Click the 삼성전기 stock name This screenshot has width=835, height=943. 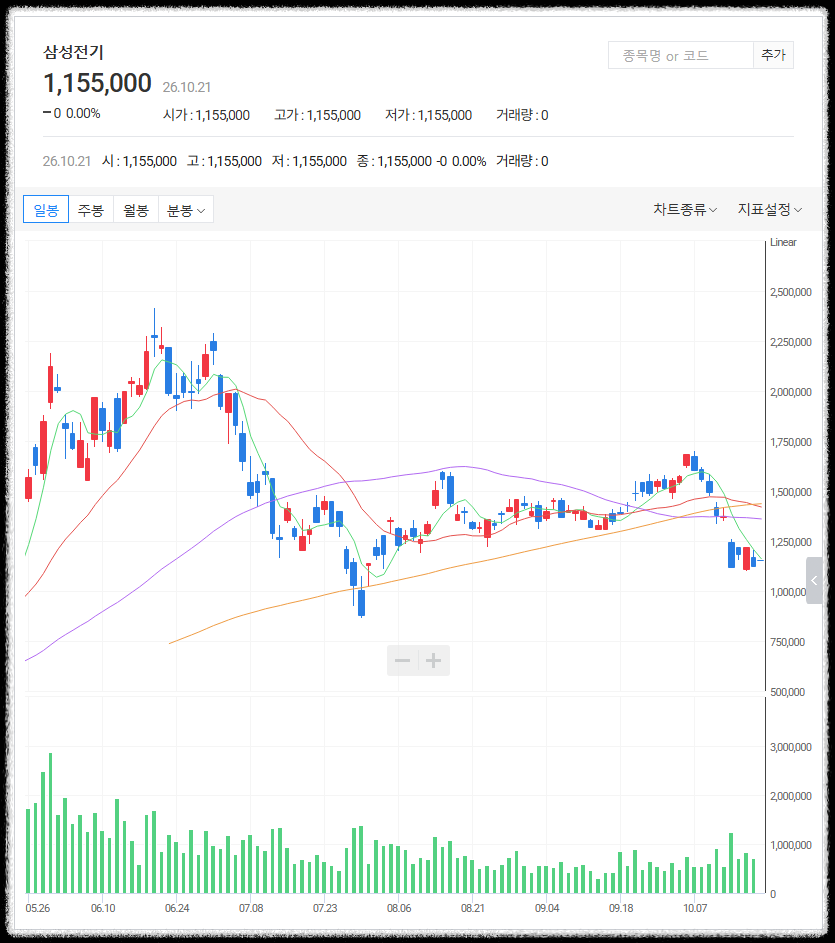coord(73,52)
